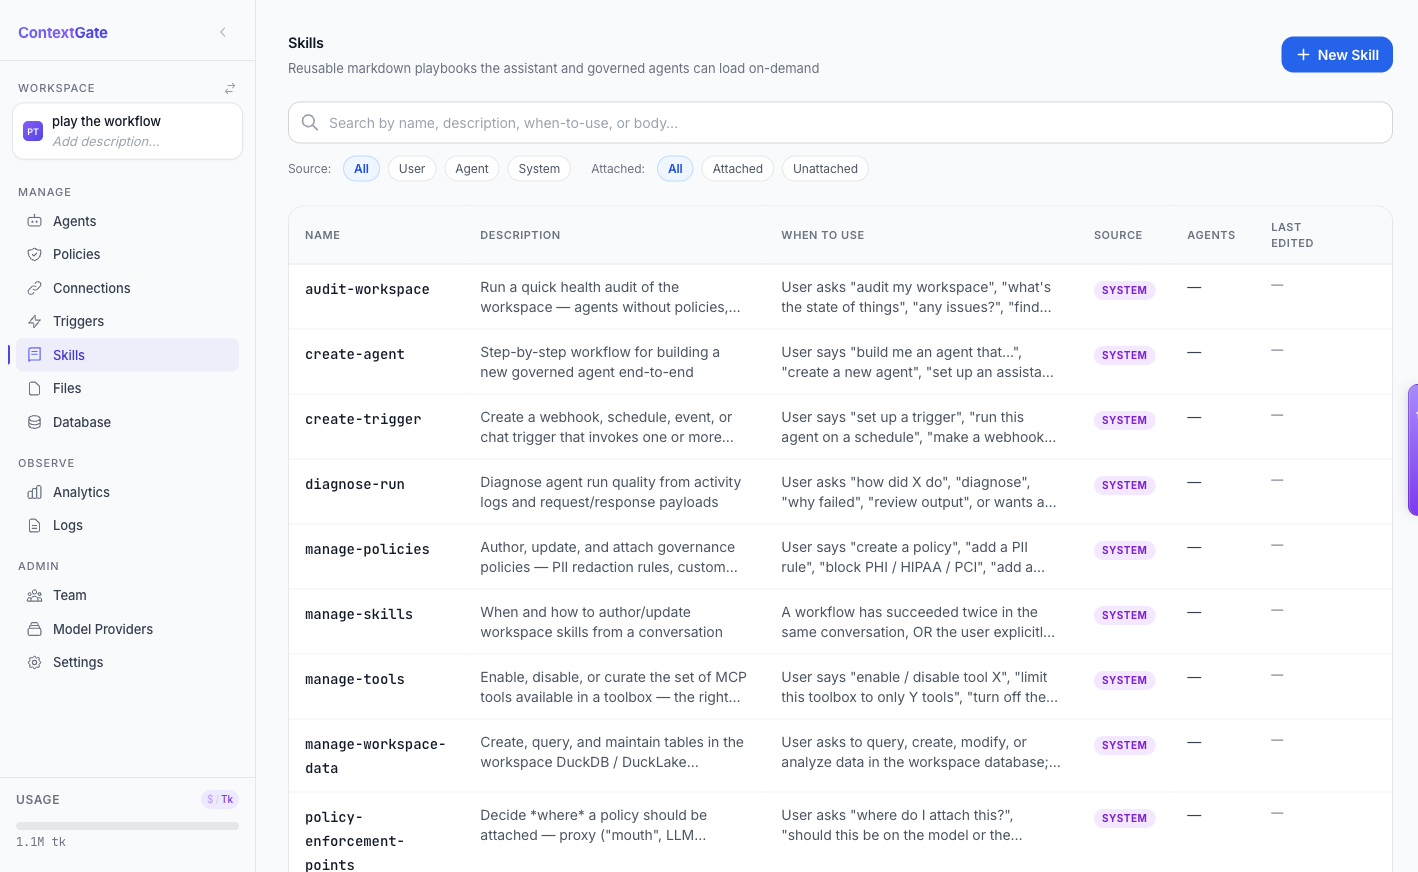Show only Attached skills
Viewport: 1418px width, 872px height.
tap(738, 169)
